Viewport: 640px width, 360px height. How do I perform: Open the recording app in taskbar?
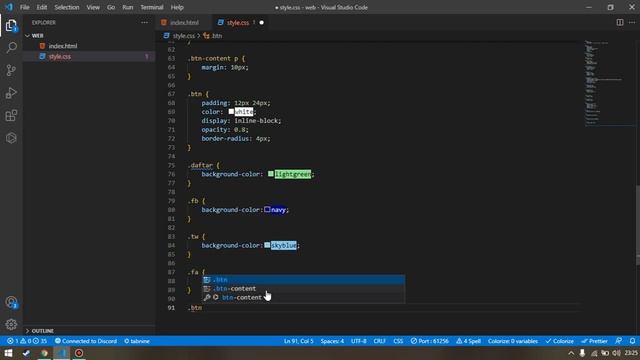coord(79,353)
